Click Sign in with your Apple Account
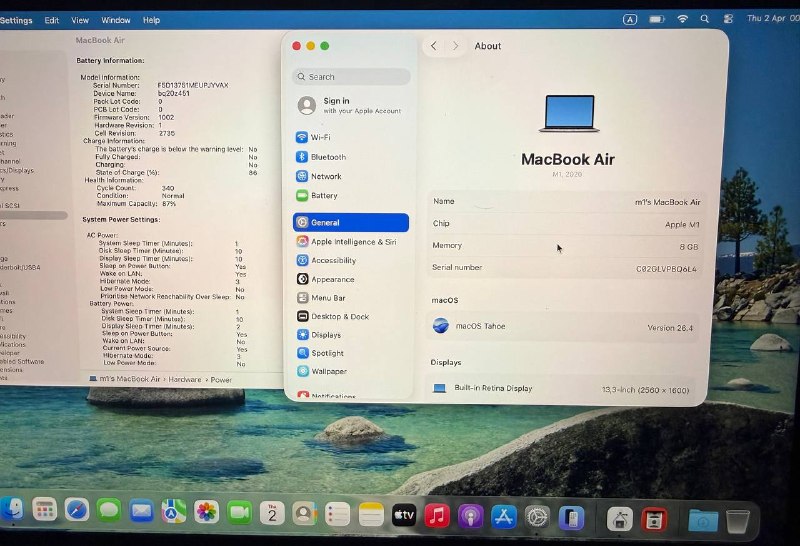This screenshot has width=800, height=546. pyautogui.click(x=350, y=105)
